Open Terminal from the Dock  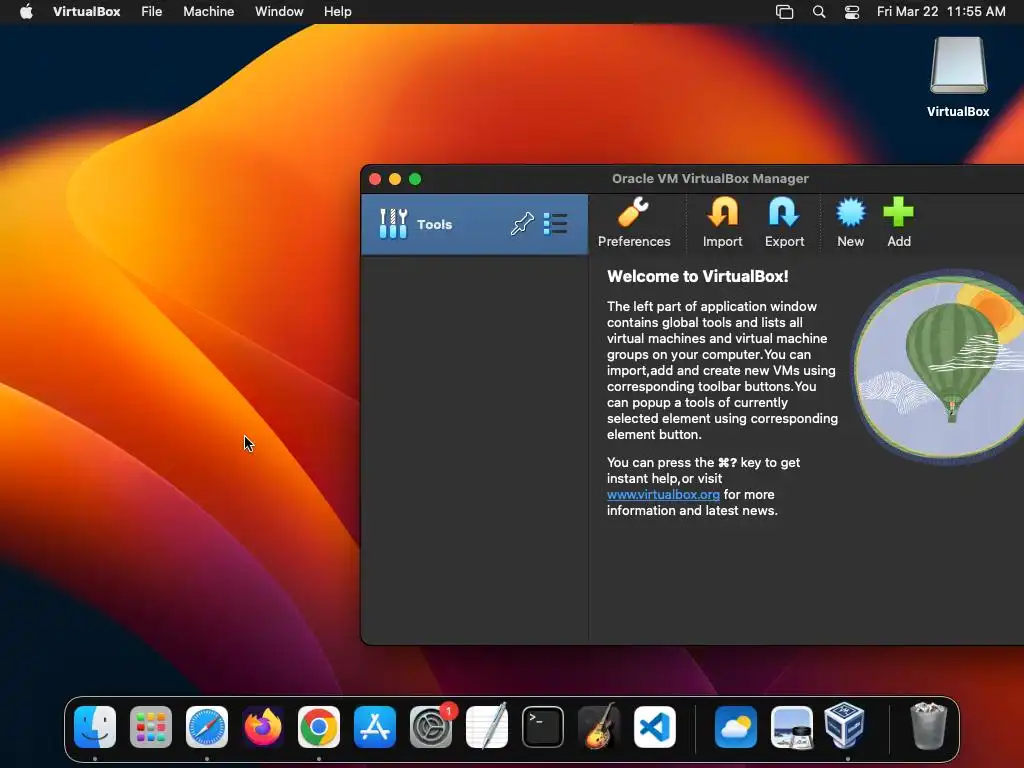point(543,727)
